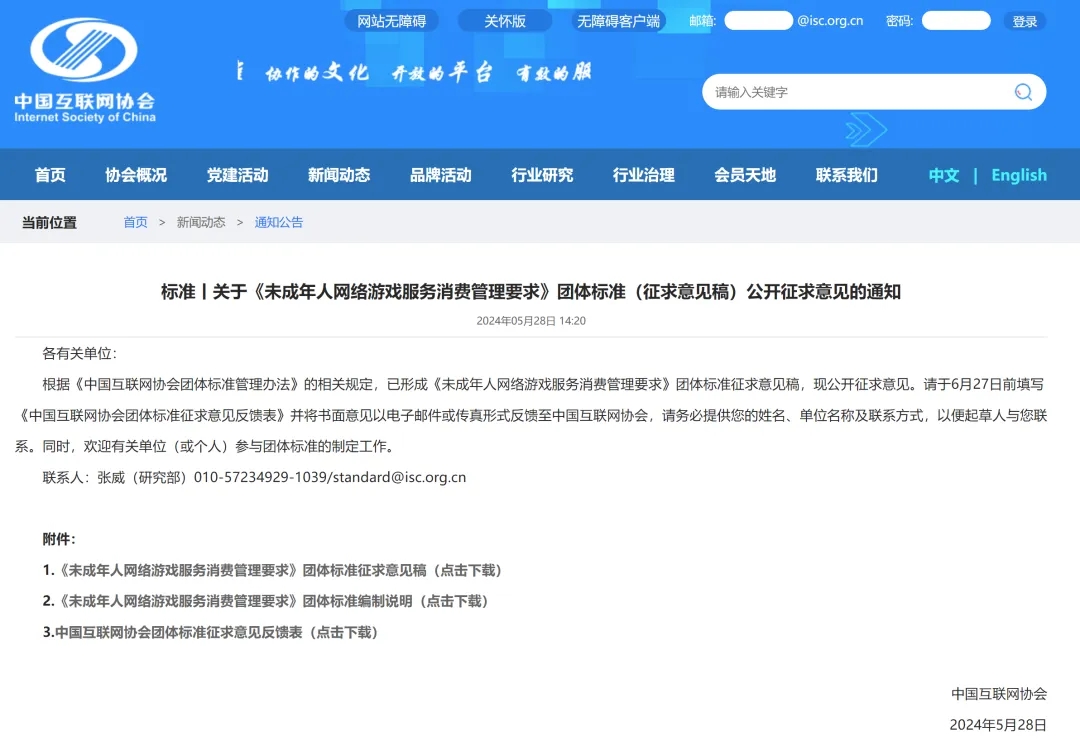Screen dimensions: 1080x741
Task: Click the 登录 login button
Action: [1025, 21]
